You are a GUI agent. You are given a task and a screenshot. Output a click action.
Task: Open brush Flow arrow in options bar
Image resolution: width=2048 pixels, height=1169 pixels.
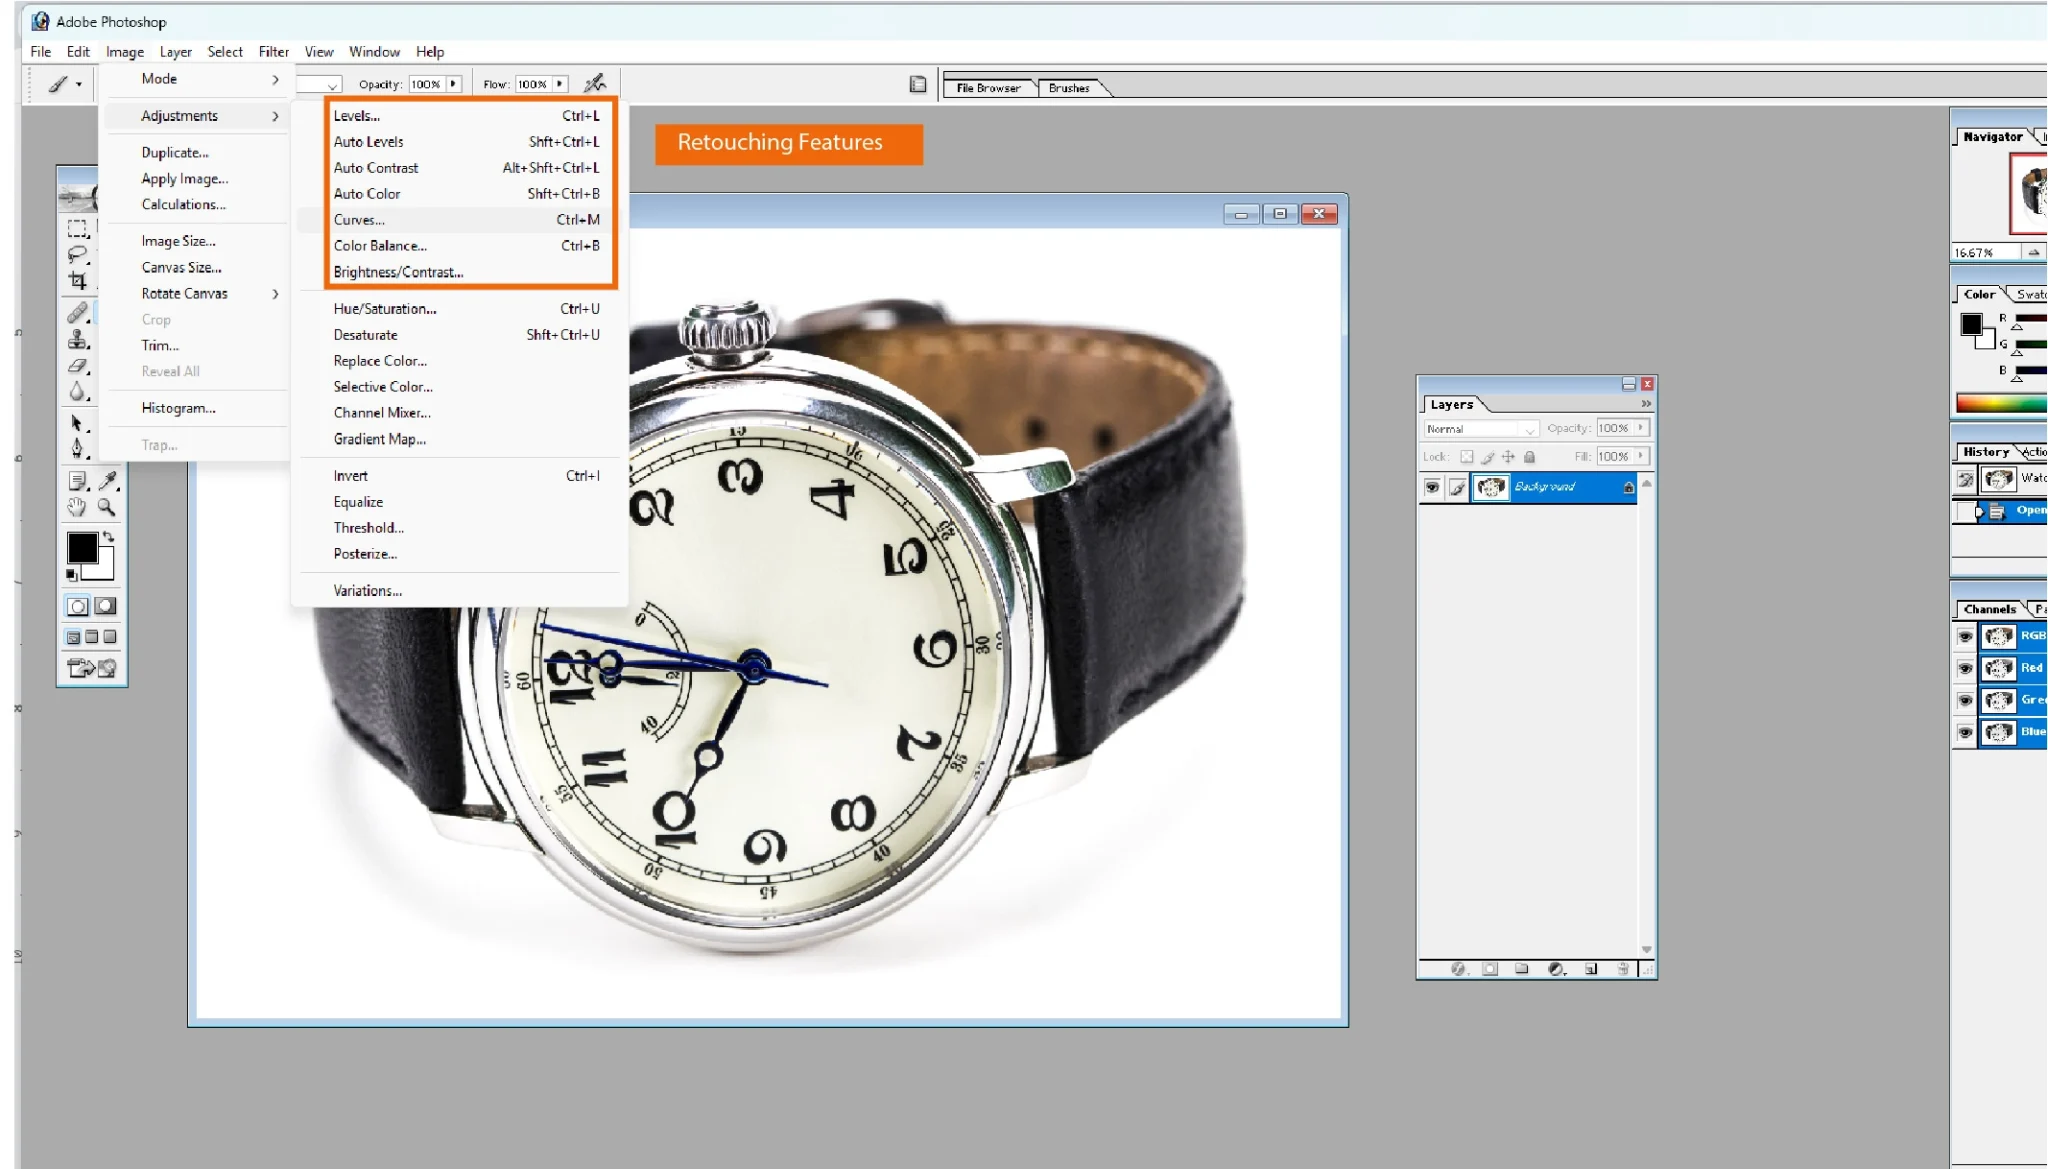point(560,84)
